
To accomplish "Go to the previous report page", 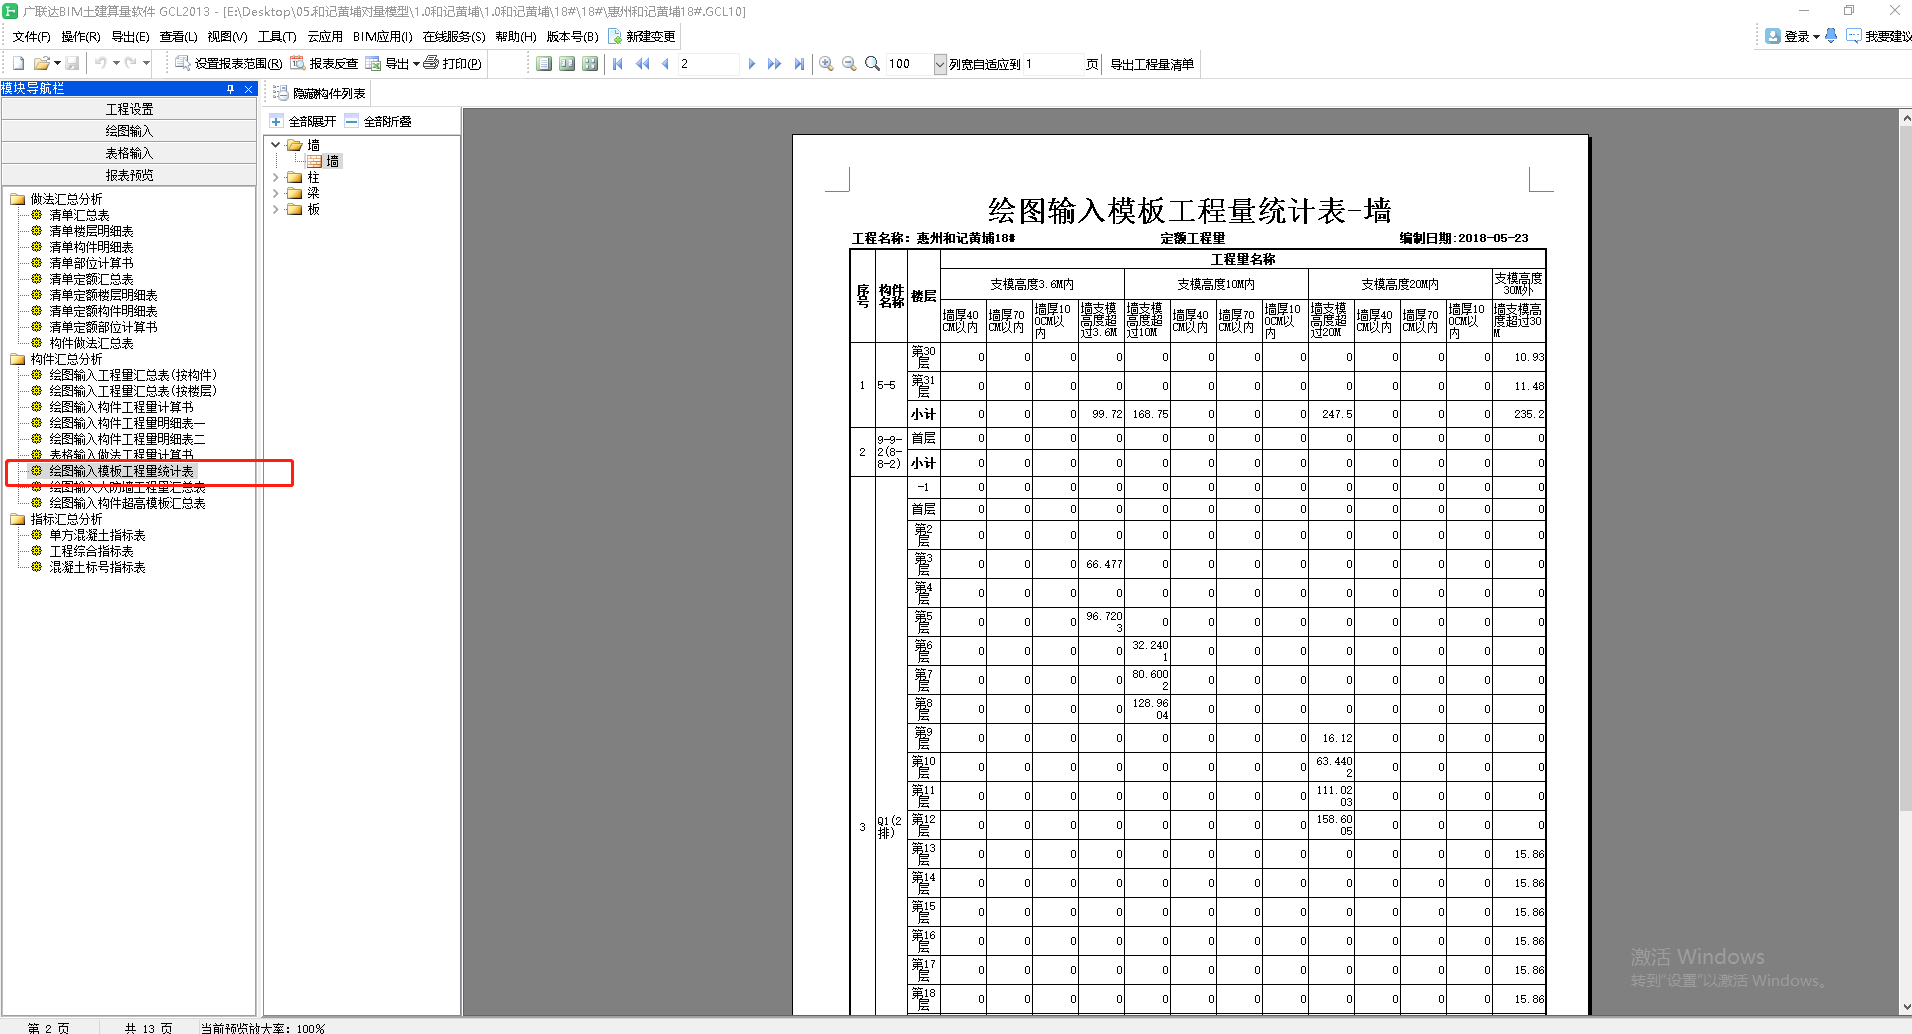I will pyautogui.click(x=665, y=64).
